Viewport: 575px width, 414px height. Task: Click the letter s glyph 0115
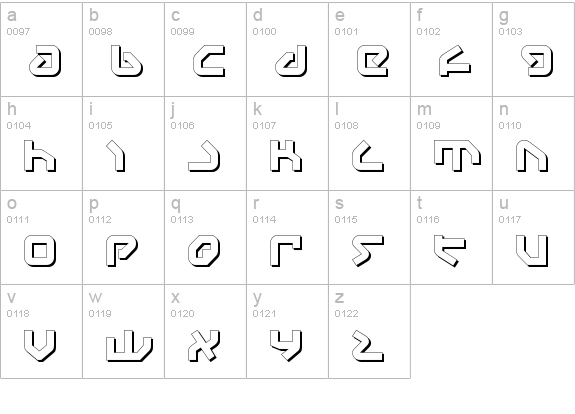pyautogui.click(x=369, y=237)
